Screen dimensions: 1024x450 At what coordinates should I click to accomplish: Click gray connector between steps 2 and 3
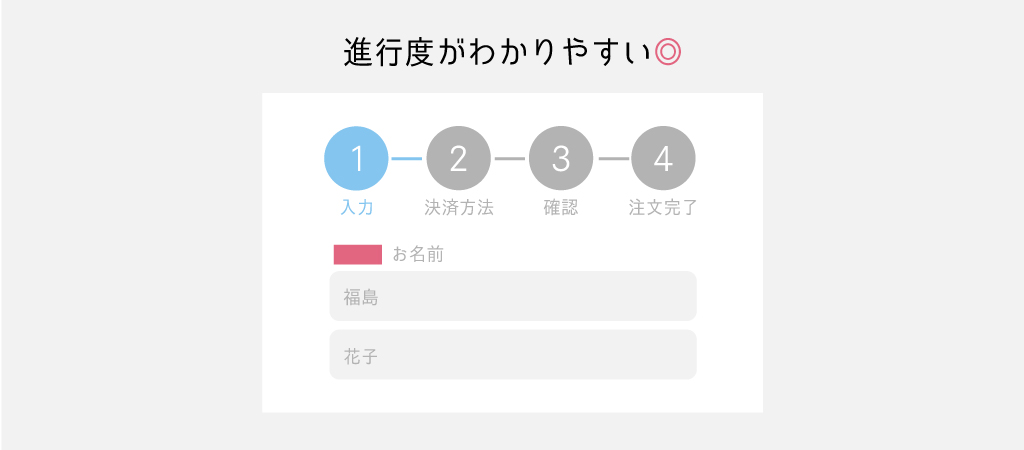(x=509, y=159)
